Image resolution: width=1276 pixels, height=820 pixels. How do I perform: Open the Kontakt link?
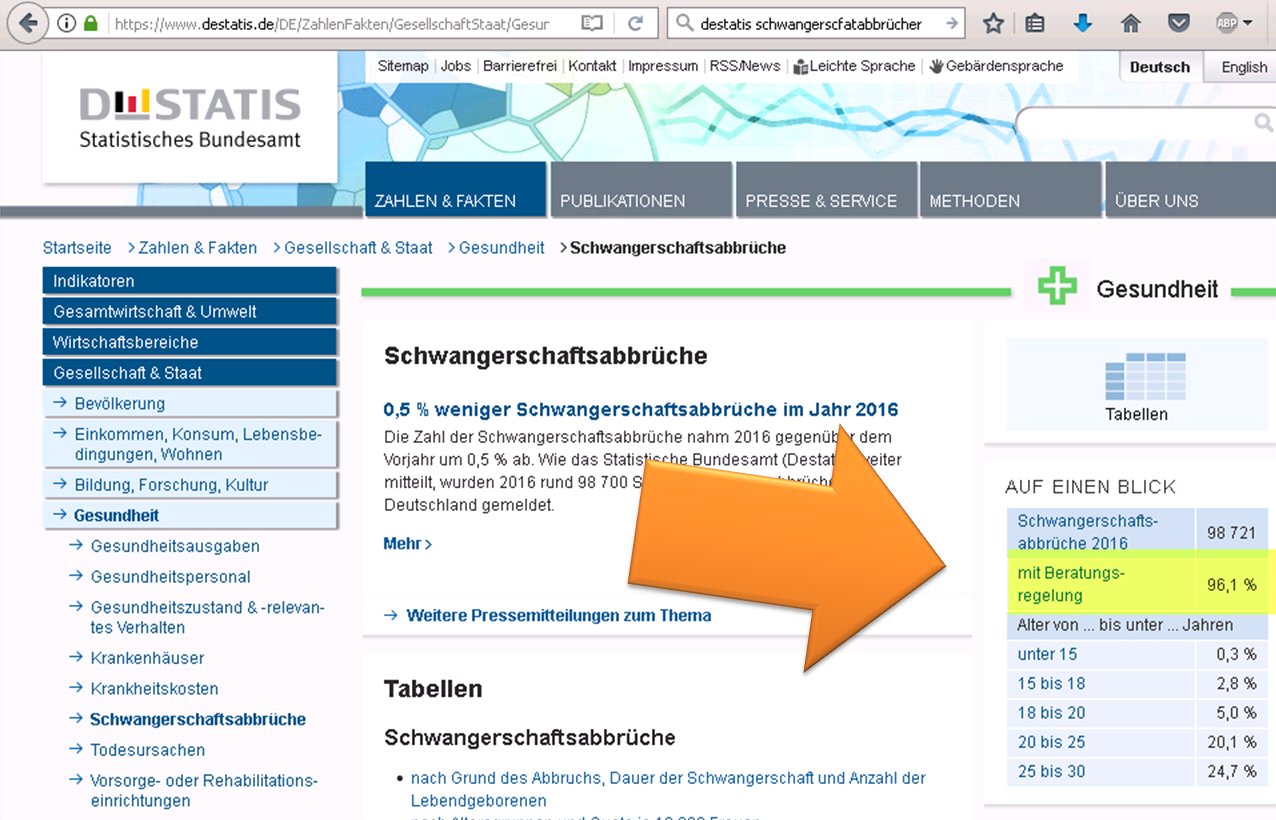click(x=593, y=66)
